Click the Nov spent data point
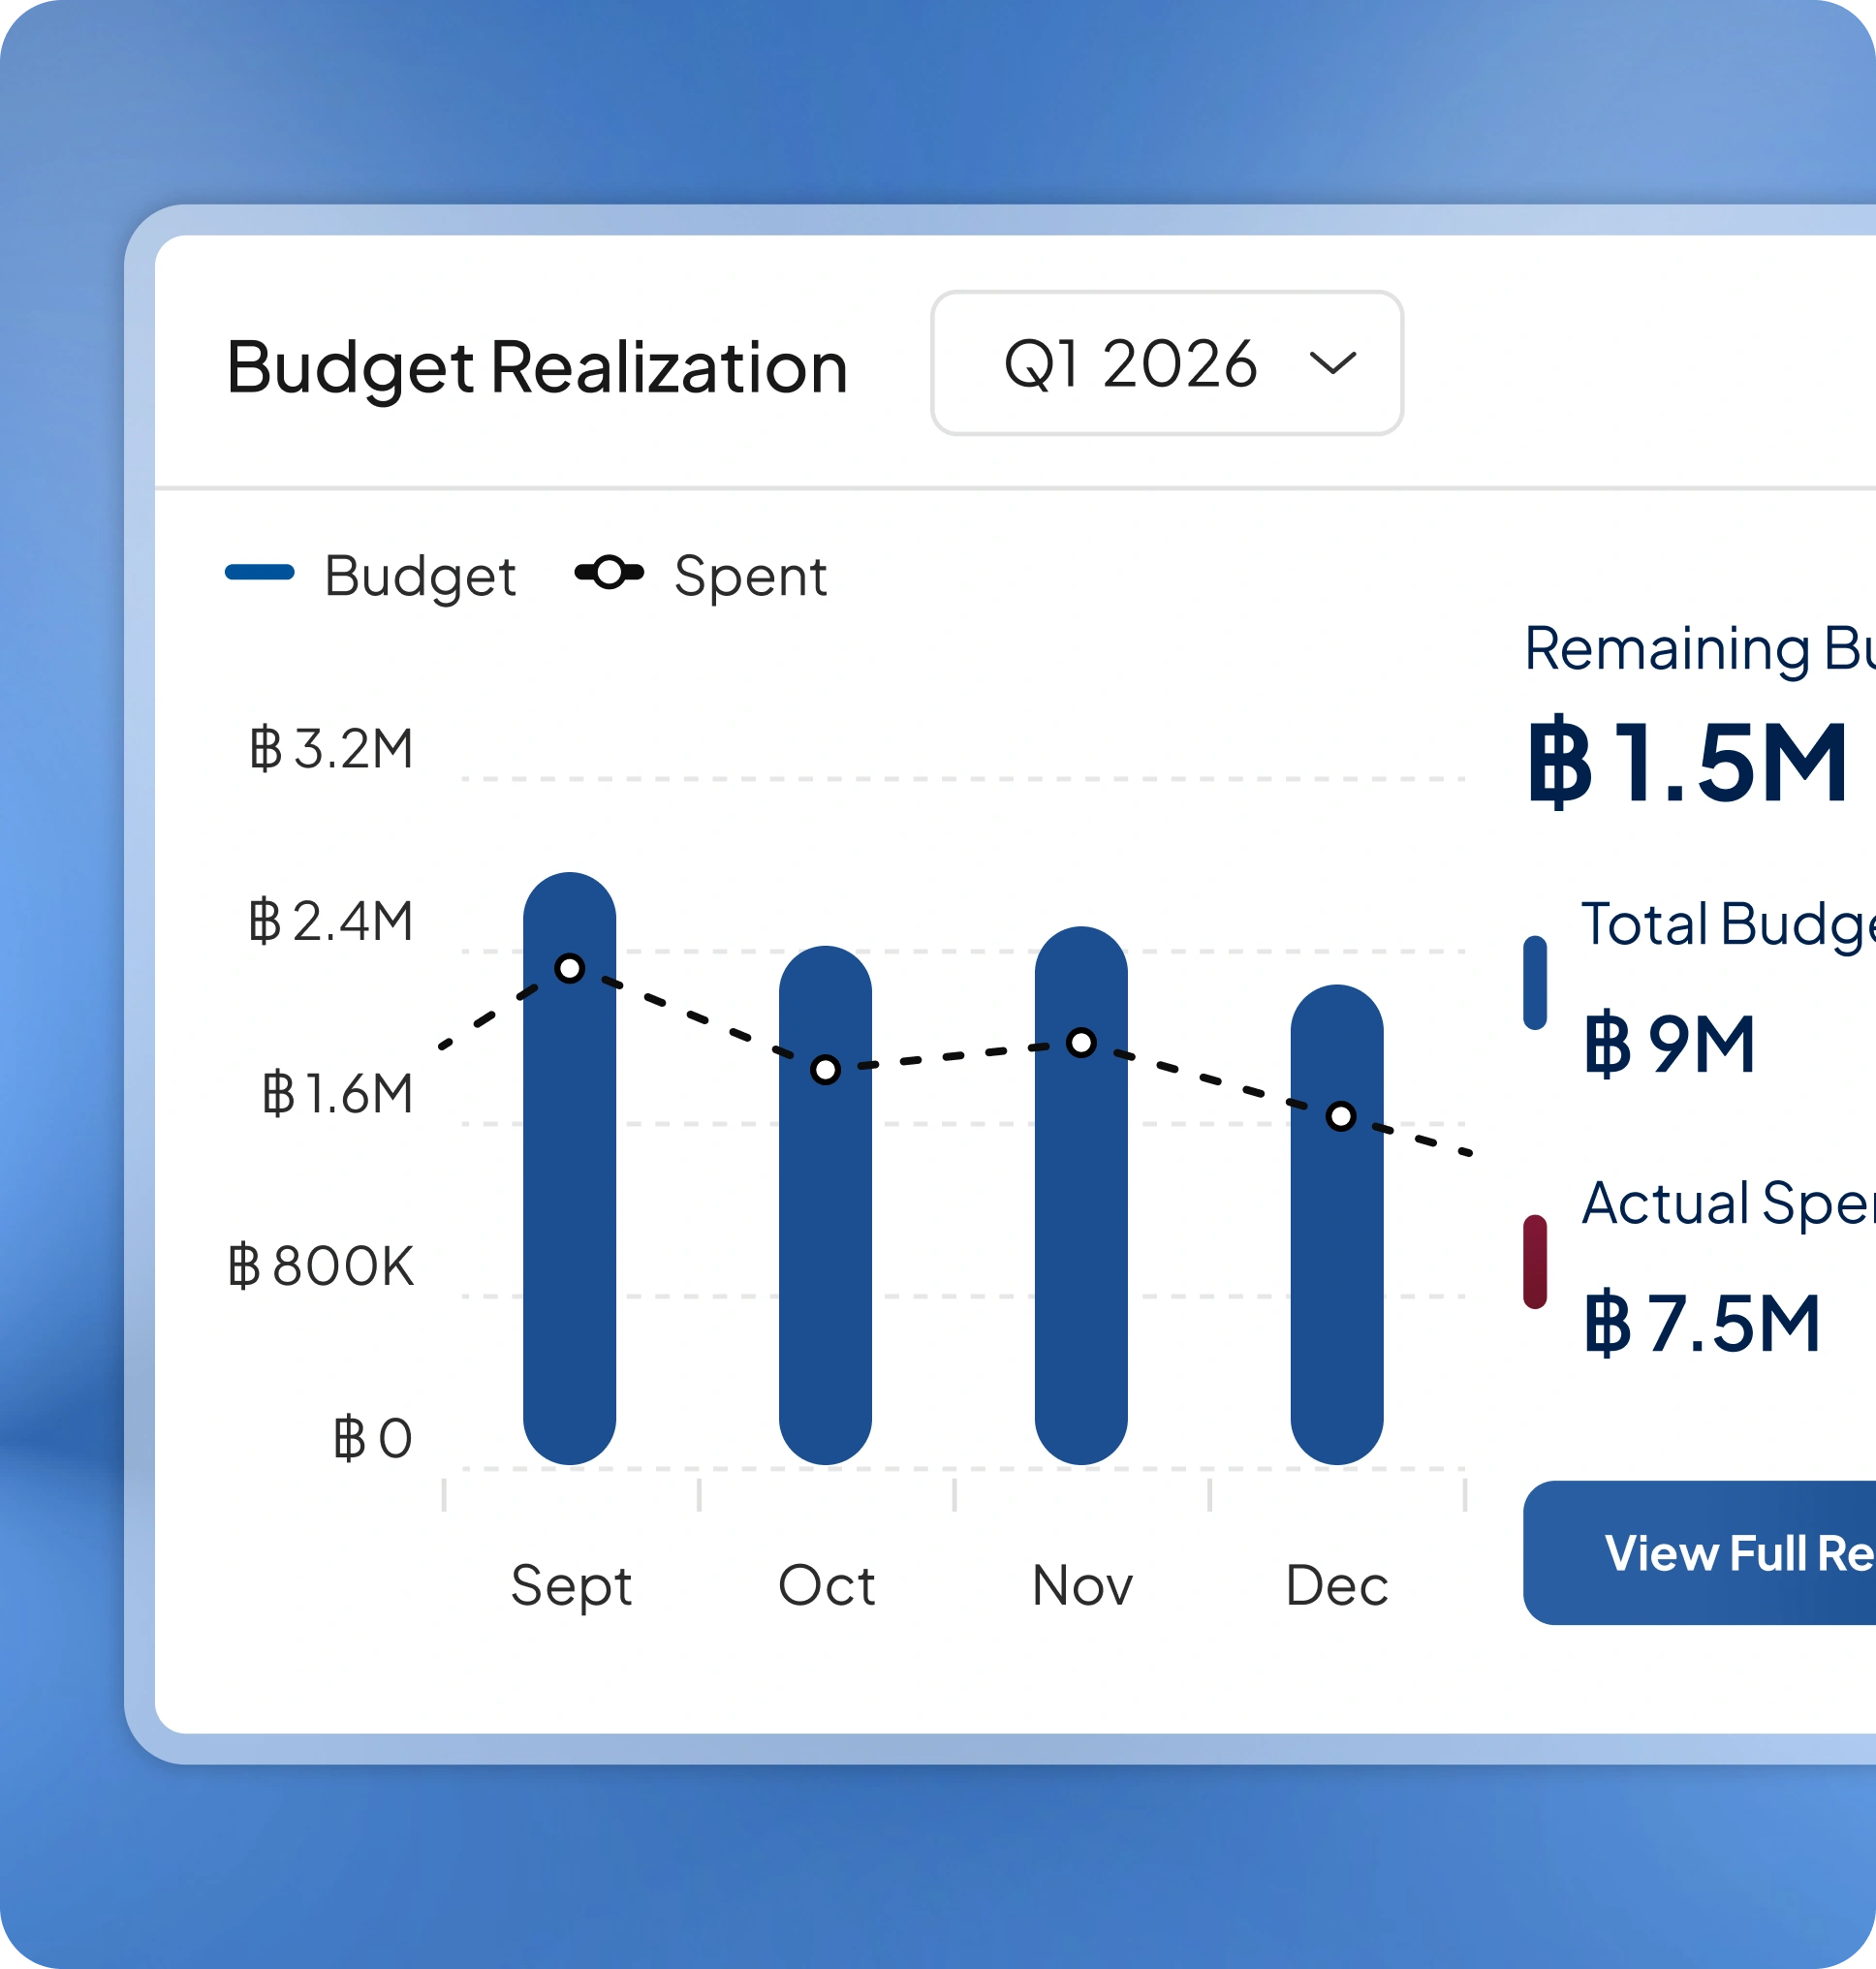Viewport: 1876px width, 1969px height. (x=1081, y=1043)
